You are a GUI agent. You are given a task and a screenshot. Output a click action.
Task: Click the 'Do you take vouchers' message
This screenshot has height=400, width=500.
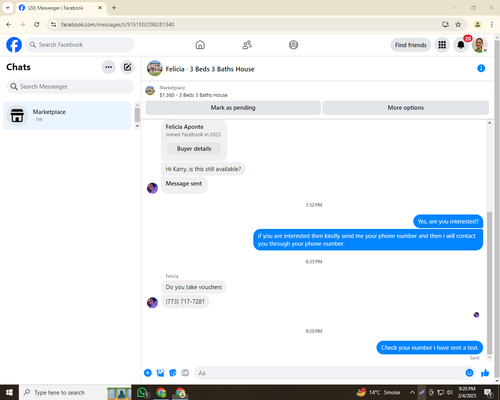pyautogui.click(x=194, y=287)
